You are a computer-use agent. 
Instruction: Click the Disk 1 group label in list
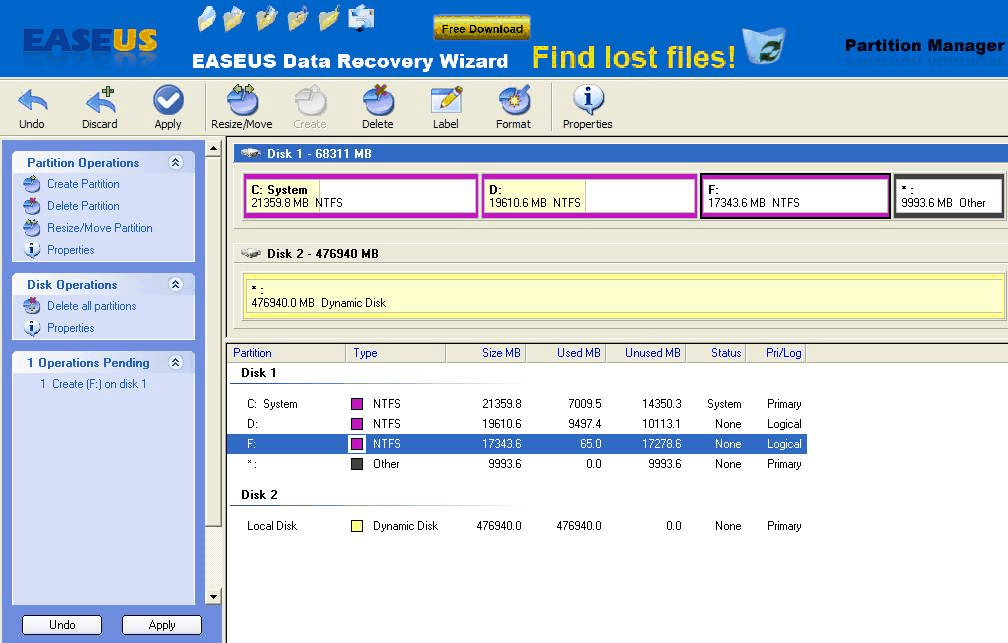pos(258,373)
